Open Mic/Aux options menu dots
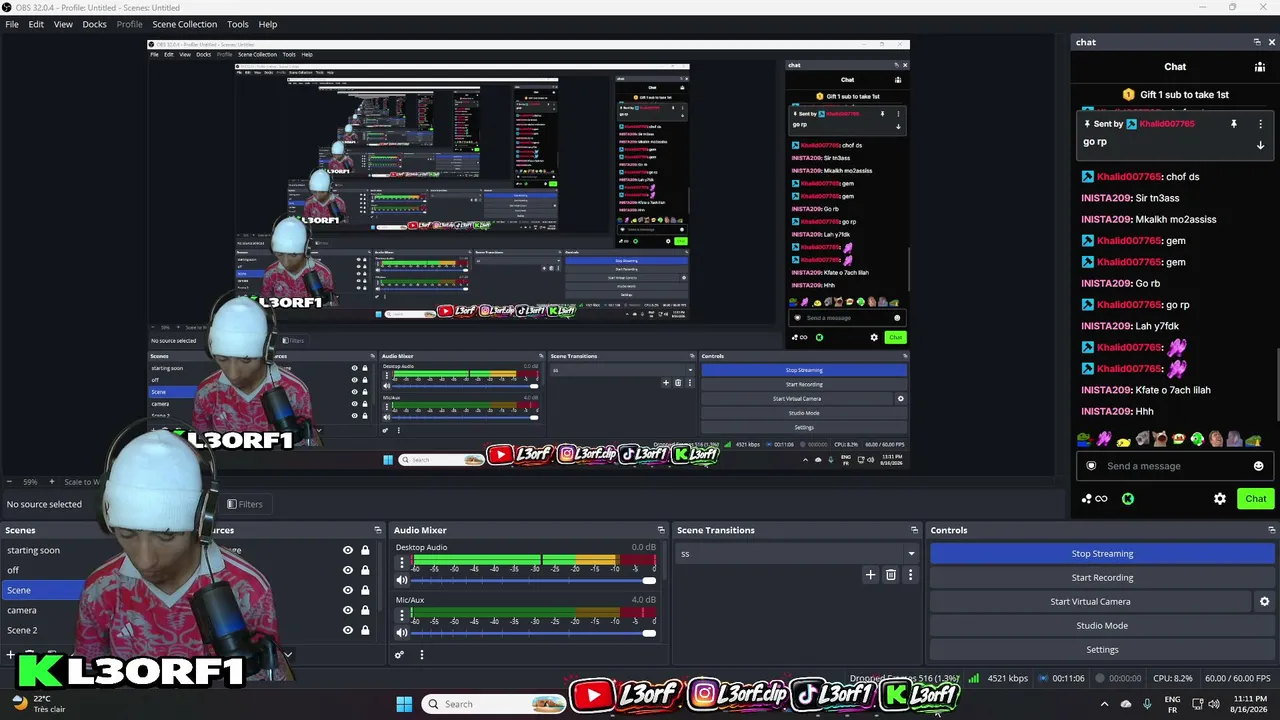This screenshot has width=1280, height=720. click(x=402, y=615)
